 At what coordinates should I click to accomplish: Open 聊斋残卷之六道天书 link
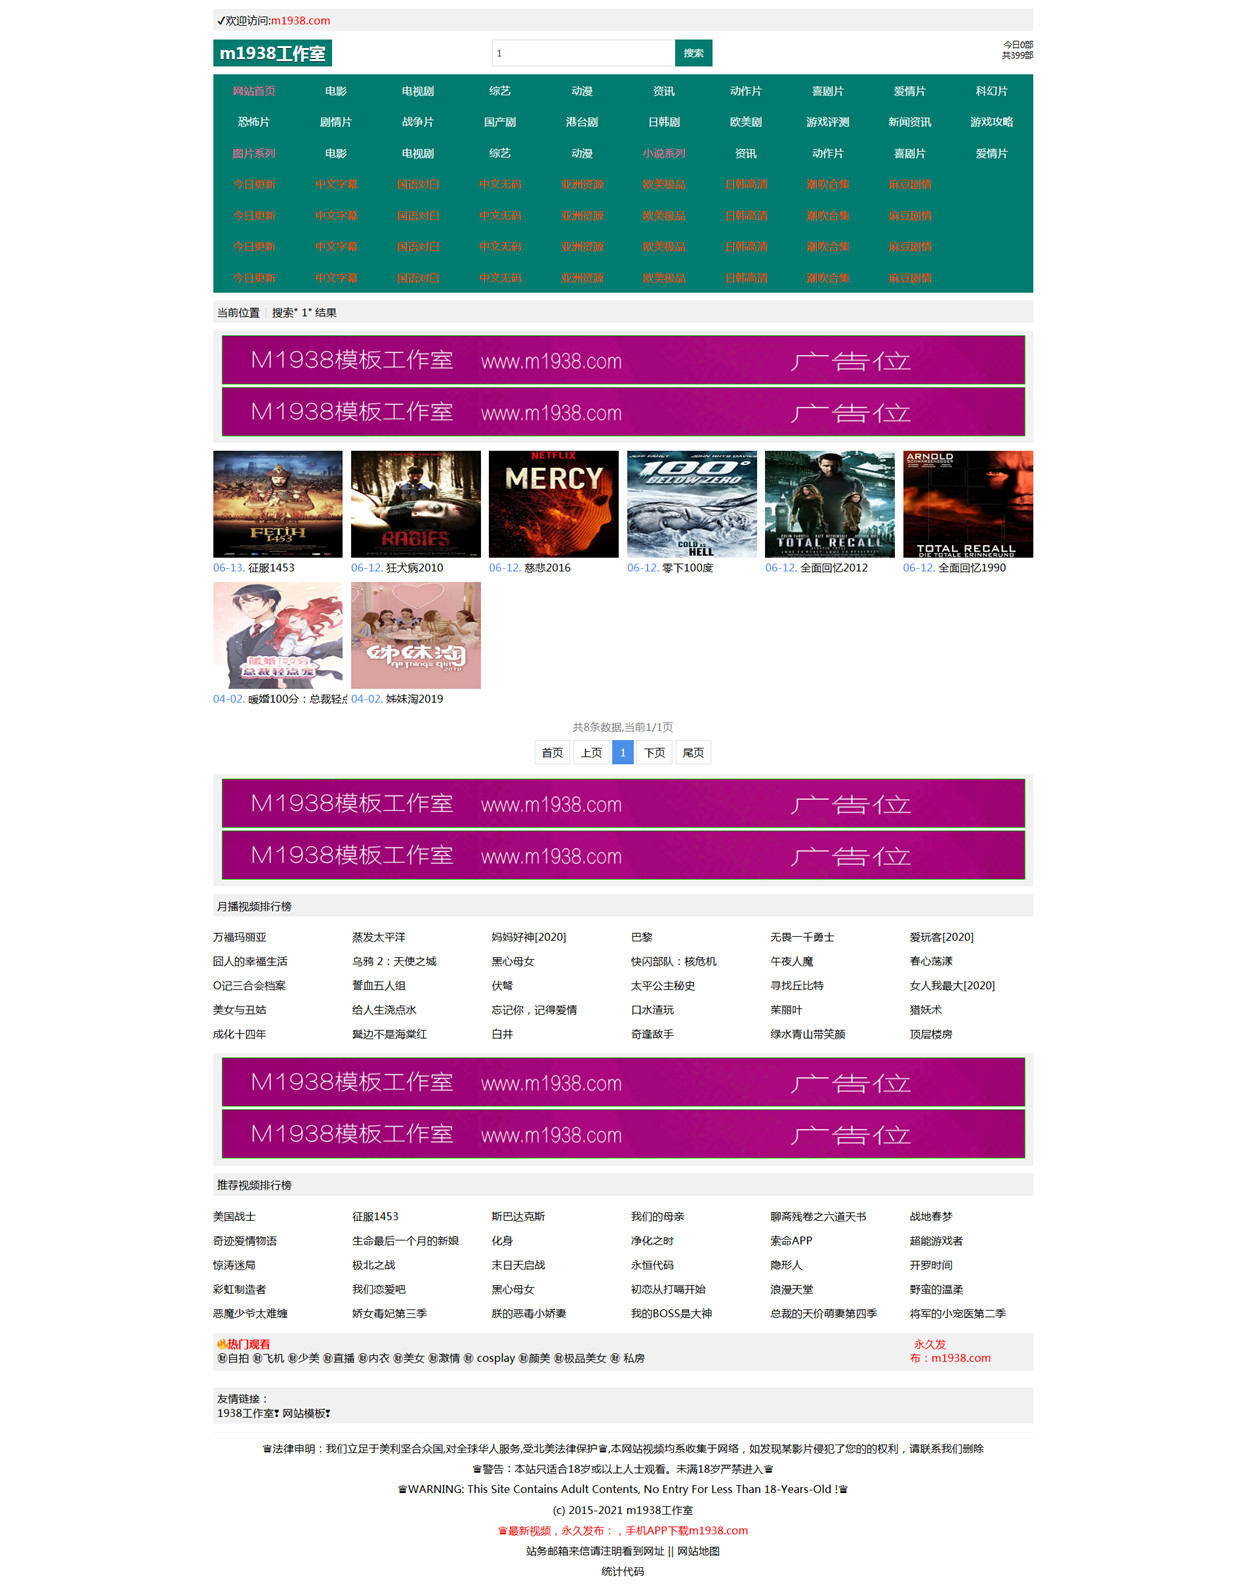pyautogui.click(x=818, y=1217)
